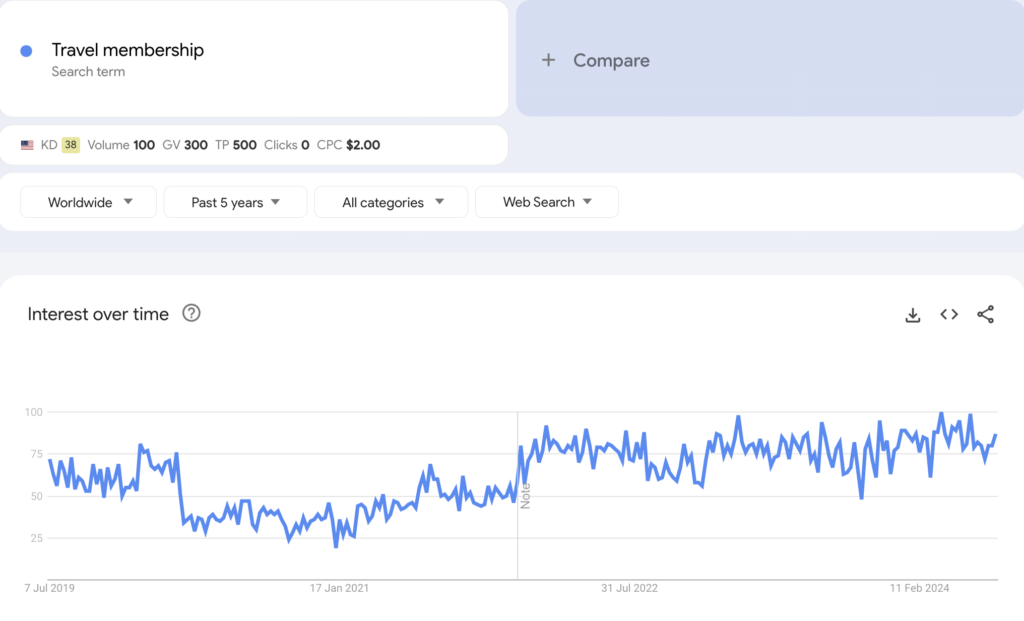1024x621 pixels.
Task: Open the Interest over time help icon
Action: [191, 313]
